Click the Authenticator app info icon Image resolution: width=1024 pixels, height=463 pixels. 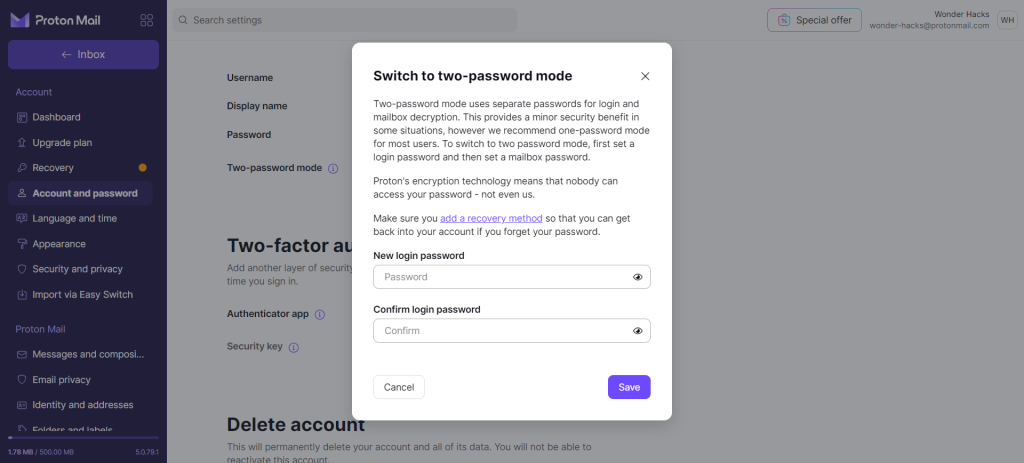(x=319, y=314)
